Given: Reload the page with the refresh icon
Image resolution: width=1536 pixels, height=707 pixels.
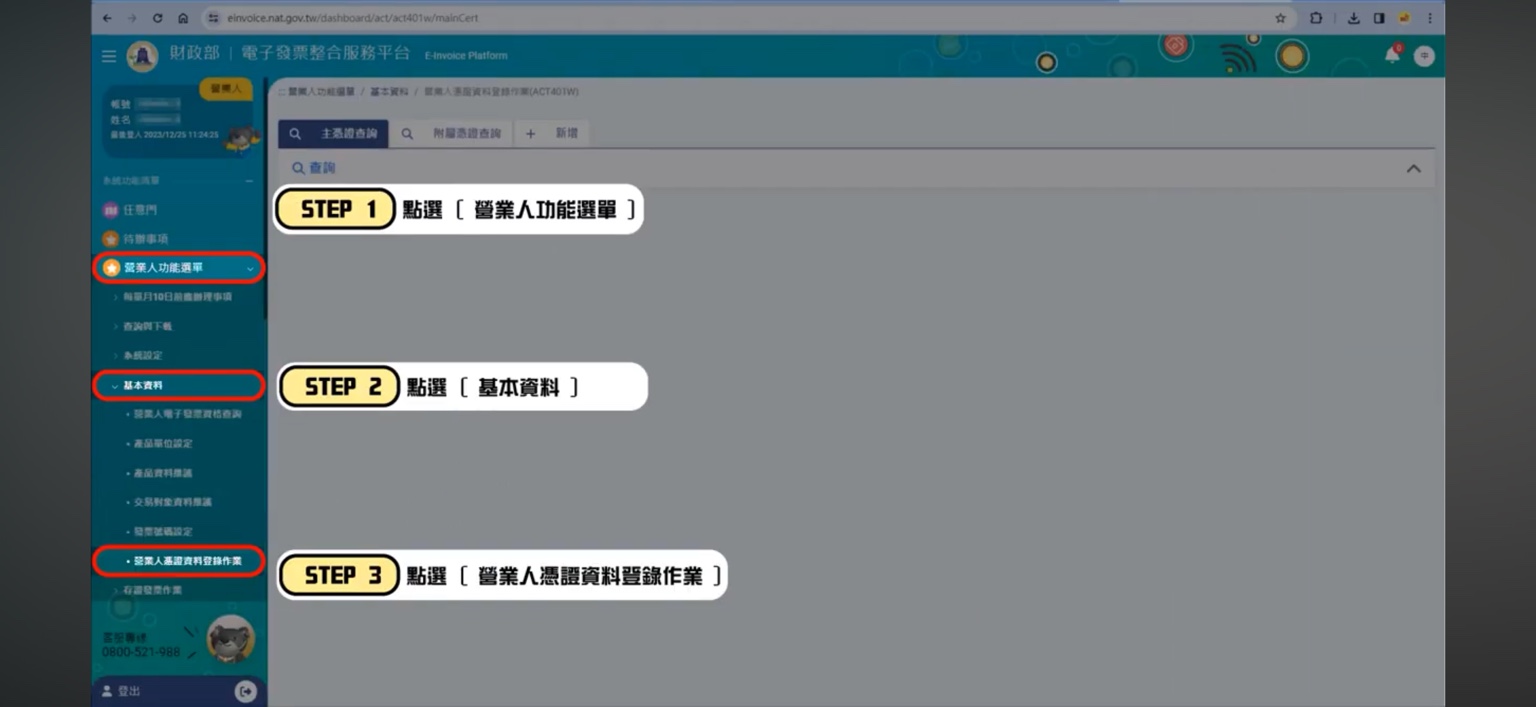Looking at the screenshot, I should pyautogui.click(x=158, y=18).
